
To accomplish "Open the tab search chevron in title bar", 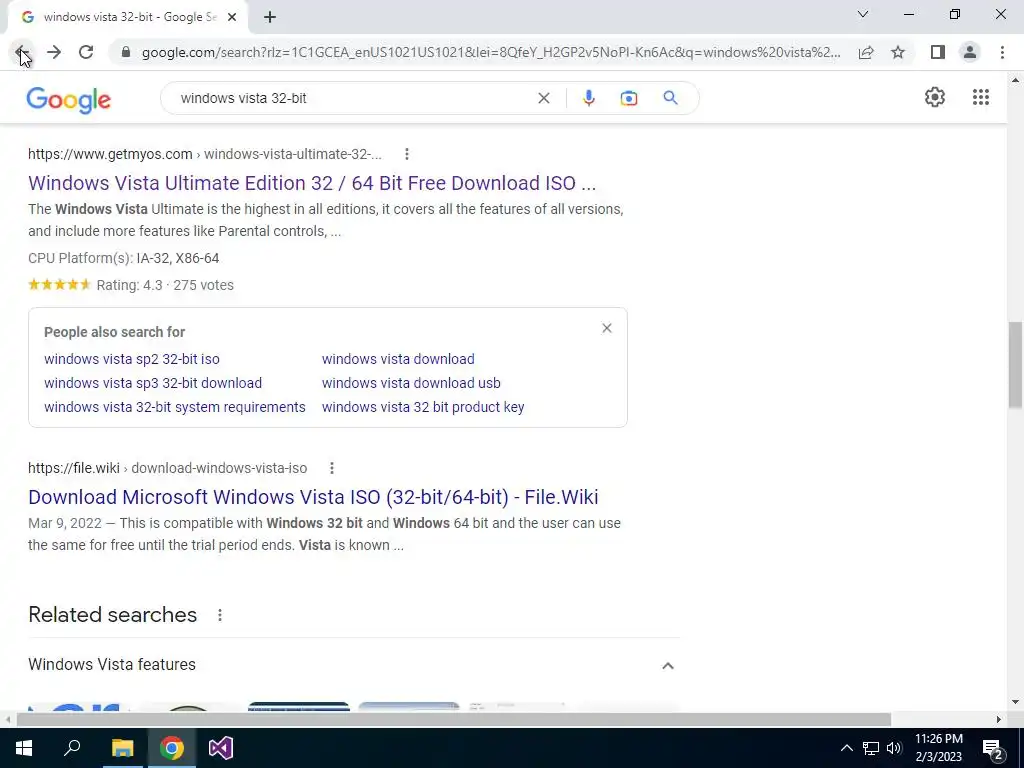I will 863,14.
